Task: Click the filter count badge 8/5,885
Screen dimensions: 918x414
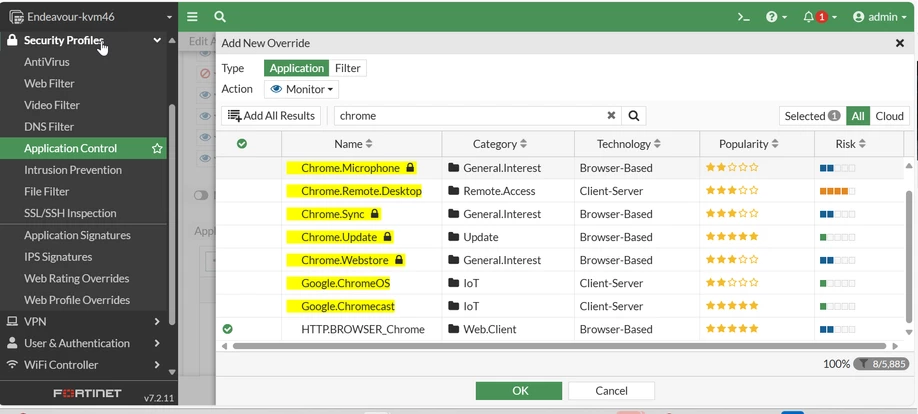Action: pos(880,364)
